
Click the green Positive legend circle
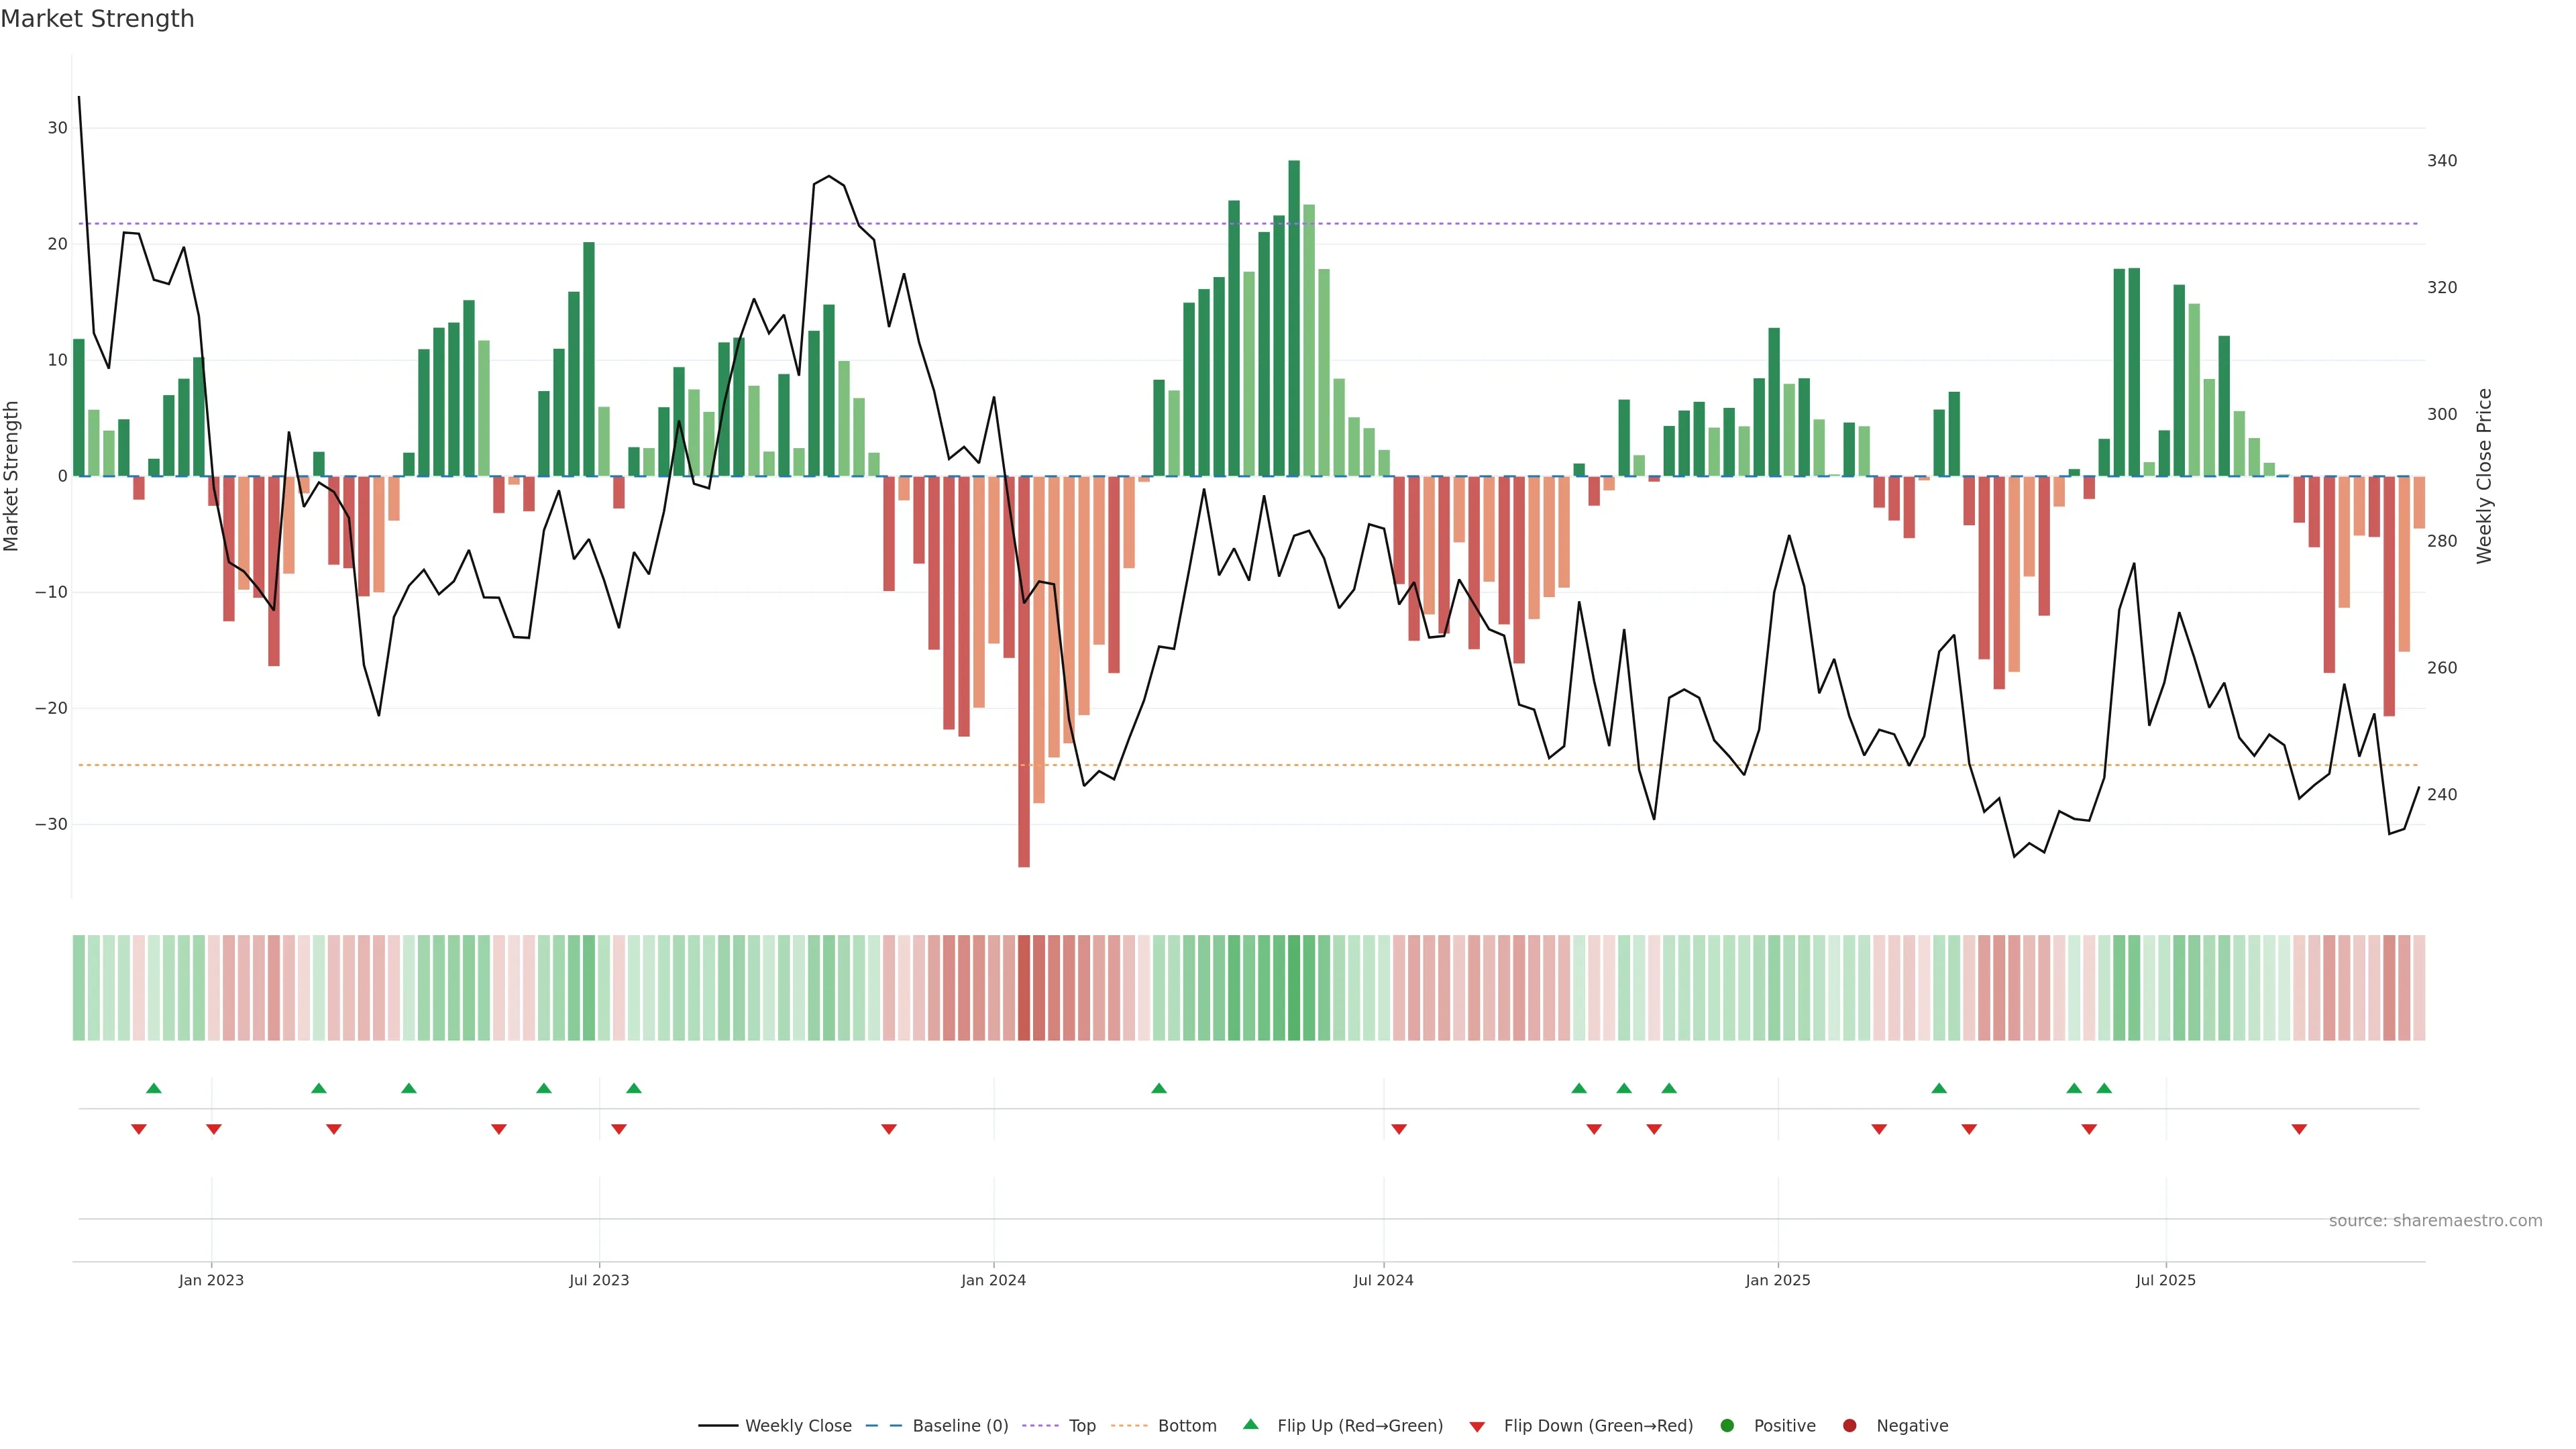click(x=1727, y=1425)
